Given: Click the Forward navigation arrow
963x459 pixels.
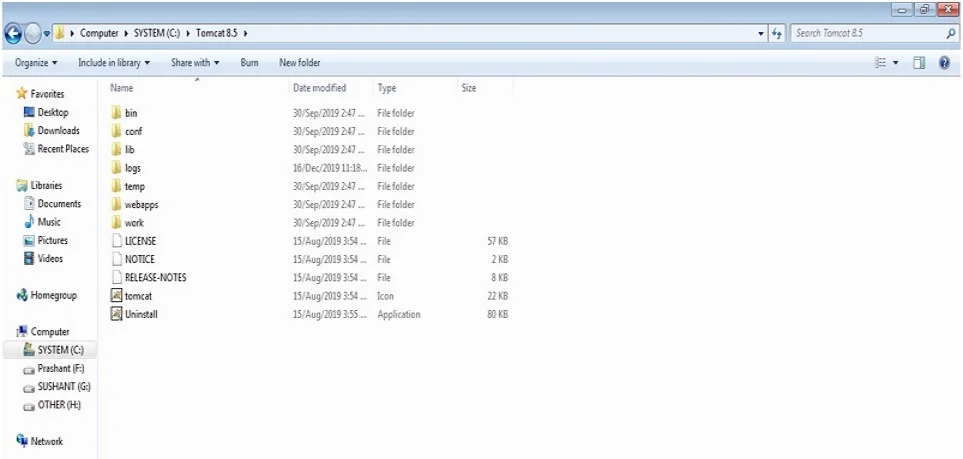Looking at the screenshot, I should 33,33.
